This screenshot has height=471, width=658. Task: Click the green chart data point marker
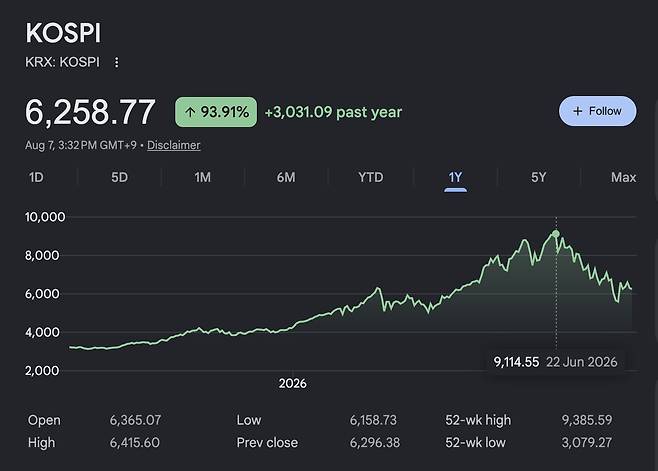[556, 234]
